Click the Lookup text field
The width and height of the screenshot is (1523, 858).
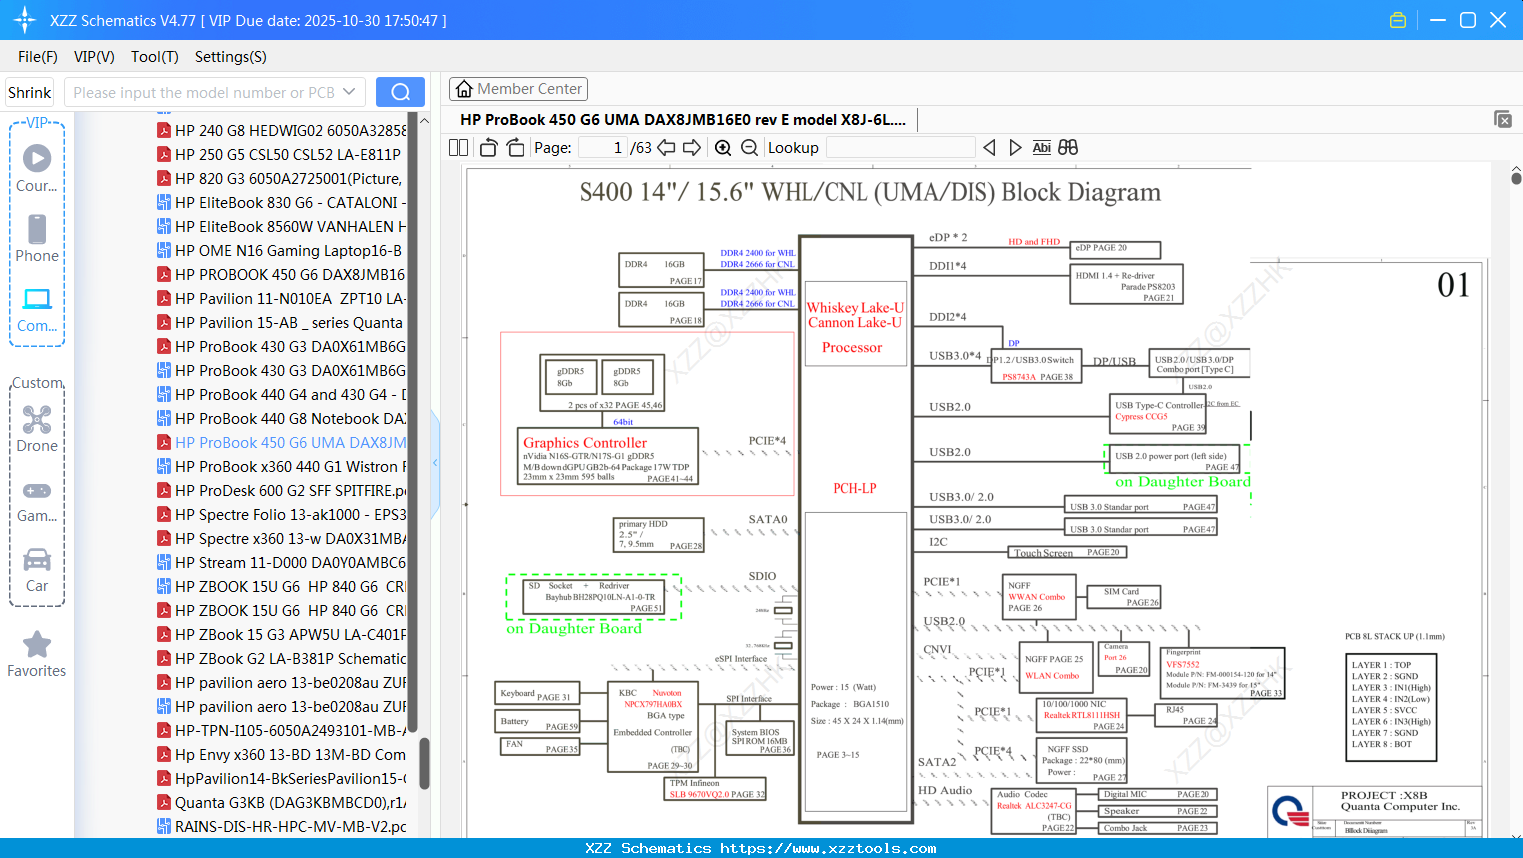coord(900,147)
